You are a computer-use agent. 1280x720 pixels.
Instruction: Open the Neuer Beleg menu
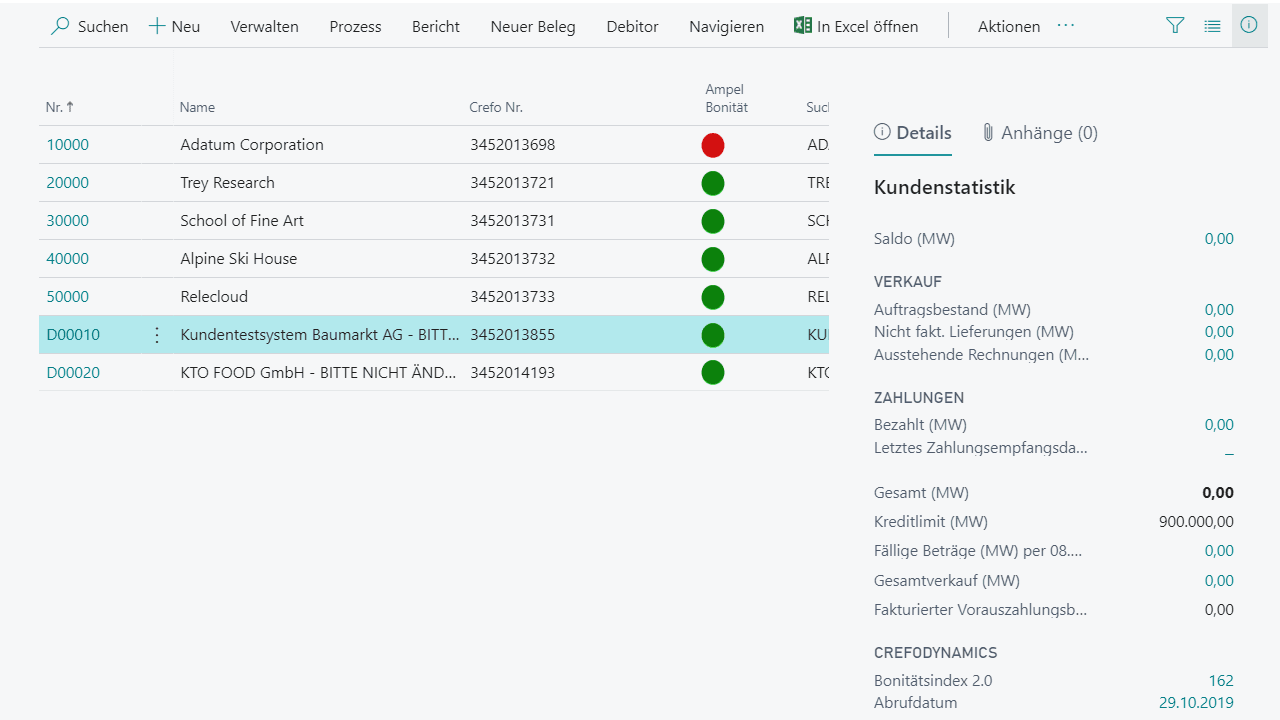(533, 27)
